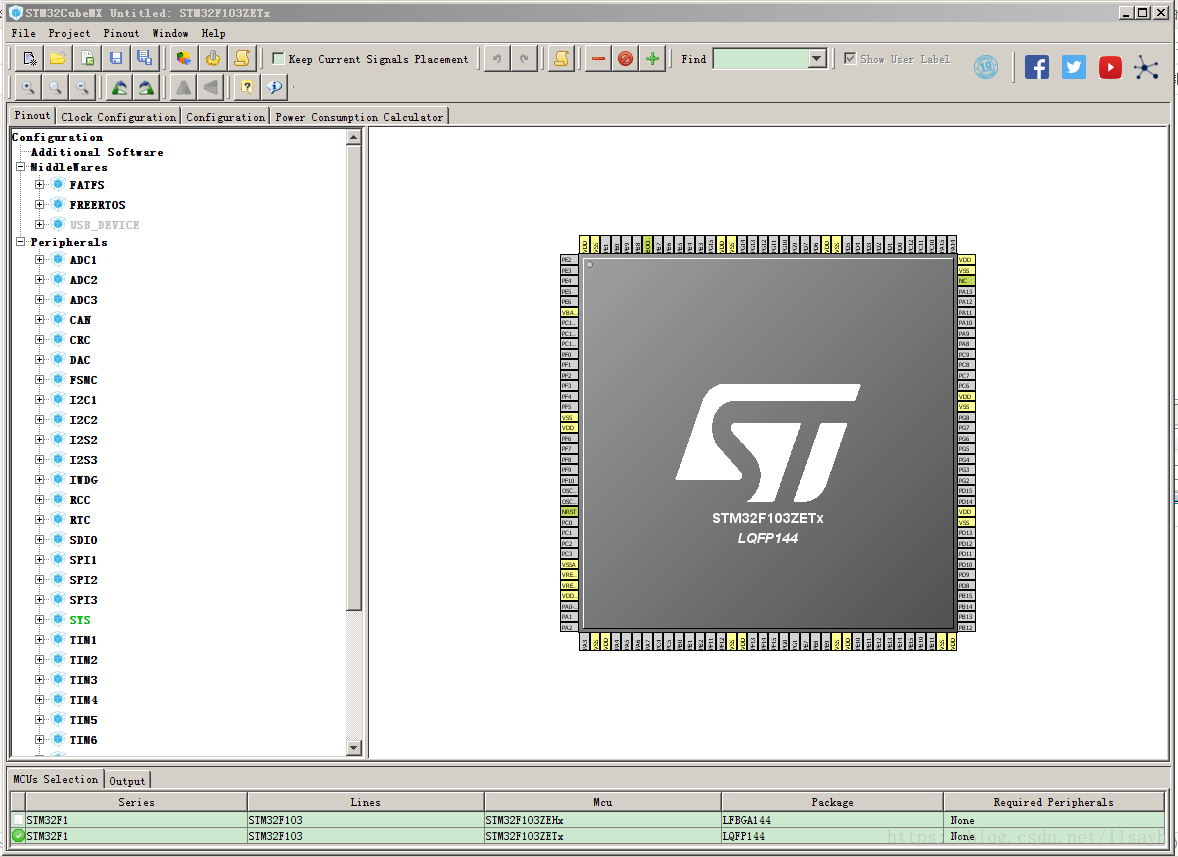Click the Undo arrow icon
Viewport: 1178px width, 857px height.
[497, 59]
